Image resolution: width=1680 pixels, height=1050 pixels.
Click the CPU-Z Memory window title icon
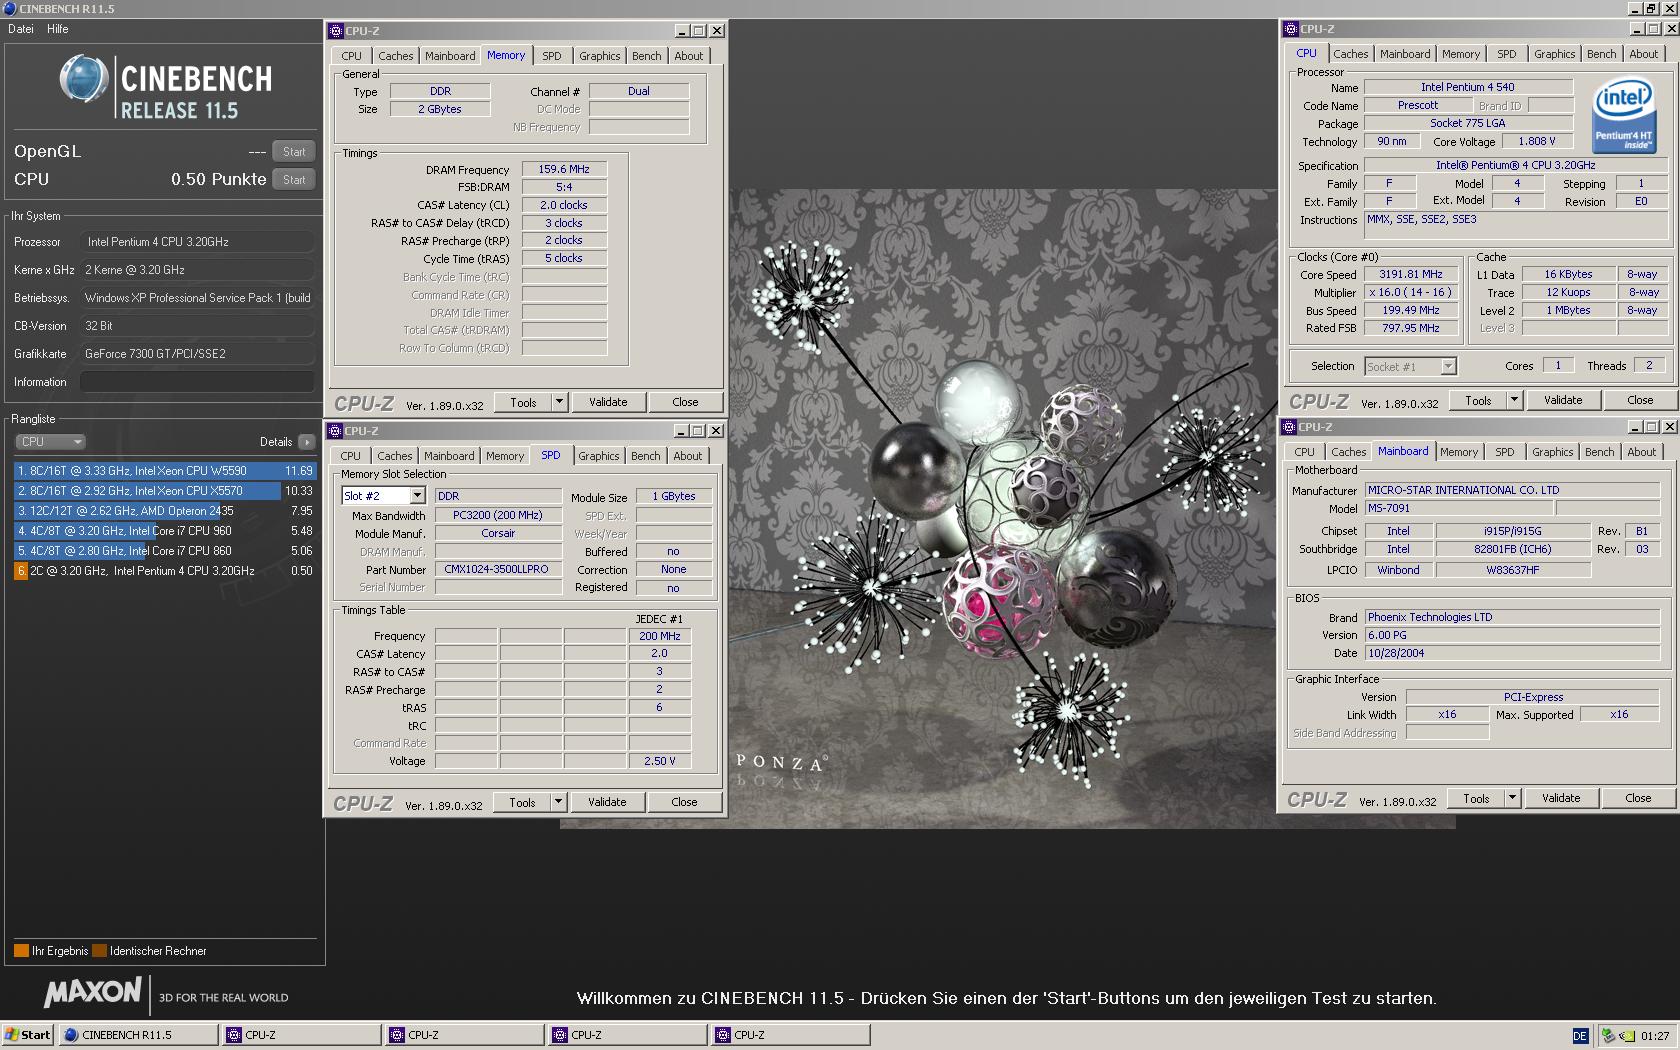pos(336,31)
